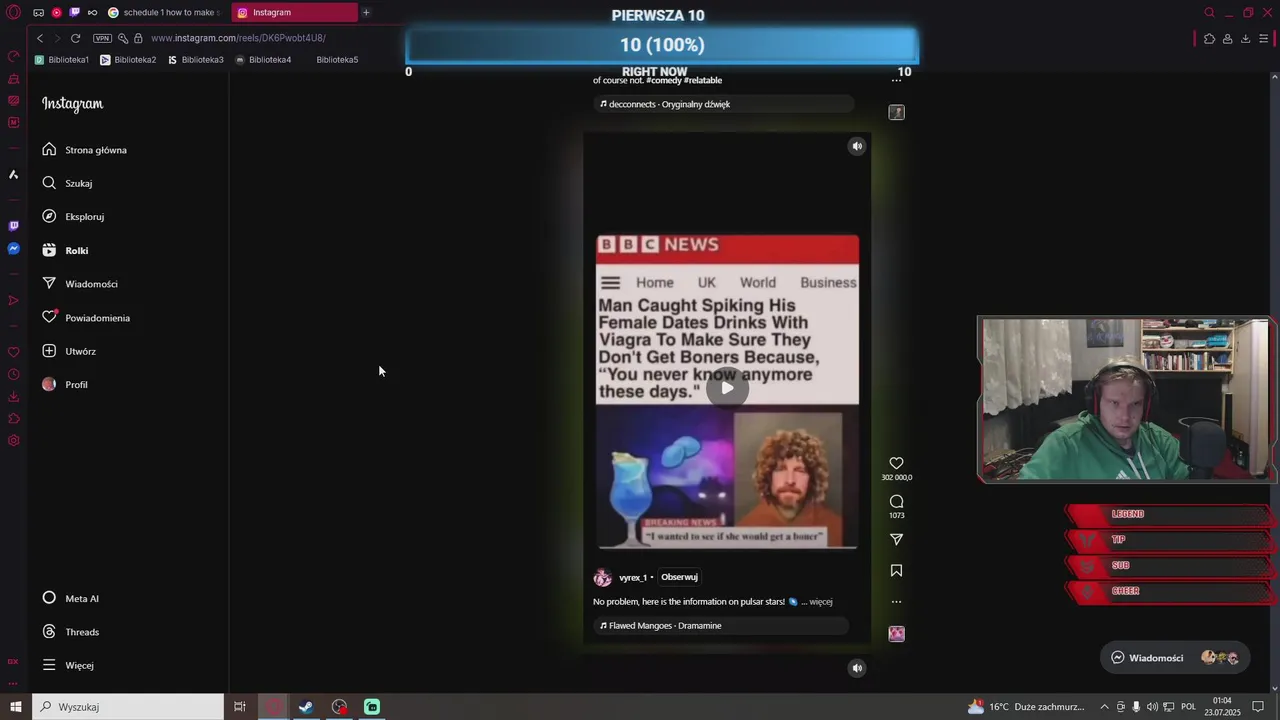The width and height of the screenshot is (1280, 720).
Task: Open vyrex_1 profile username
Action: tap(633, 578)
